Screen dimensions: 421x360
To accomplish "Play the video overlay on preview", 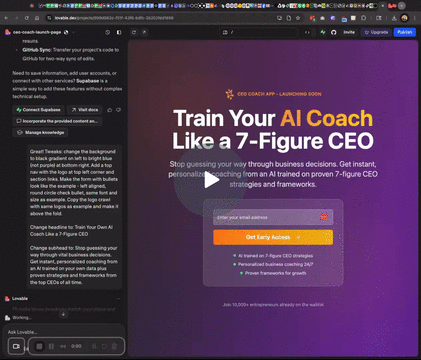I will pos(211,180).
